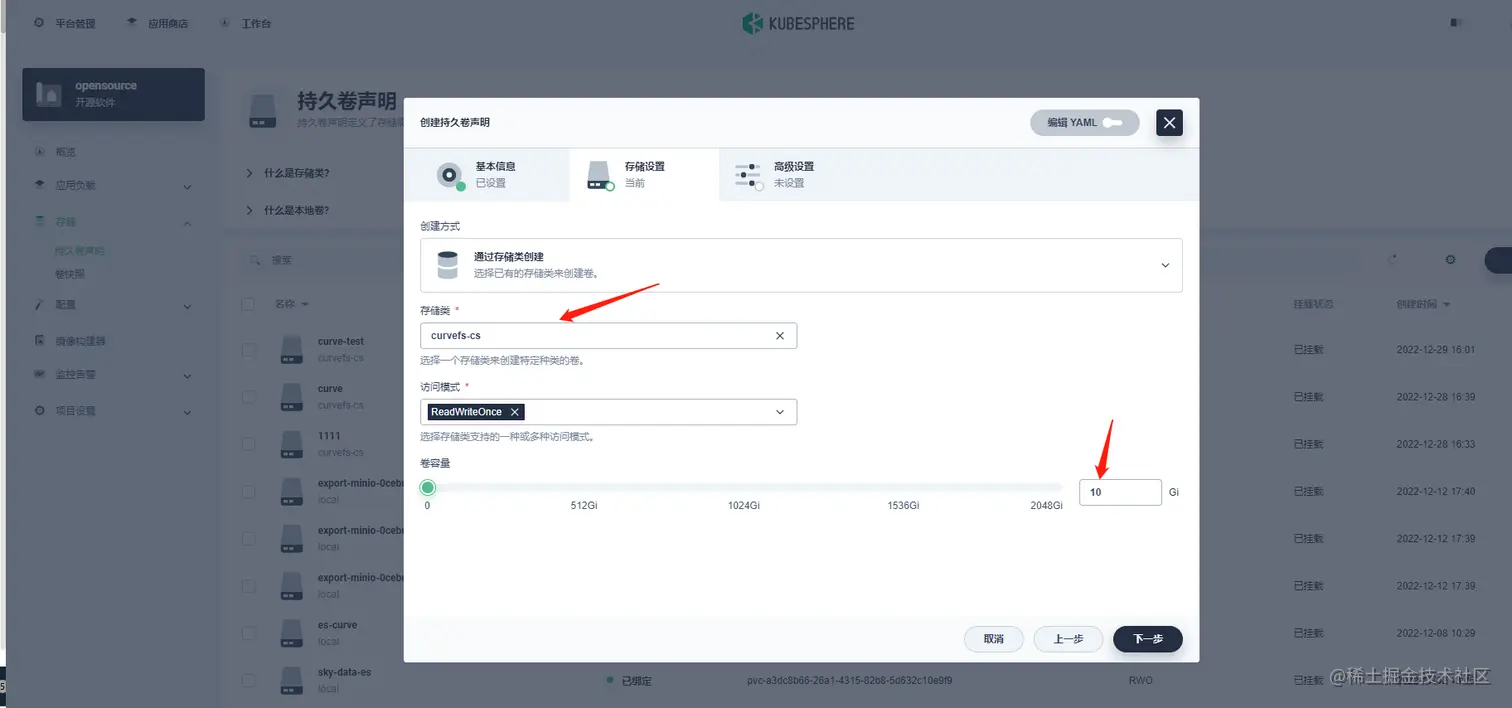Click the refresh icon beside the gear
The width and height of the screenshot is (1512, 708).
click(x=1394, y=260)
